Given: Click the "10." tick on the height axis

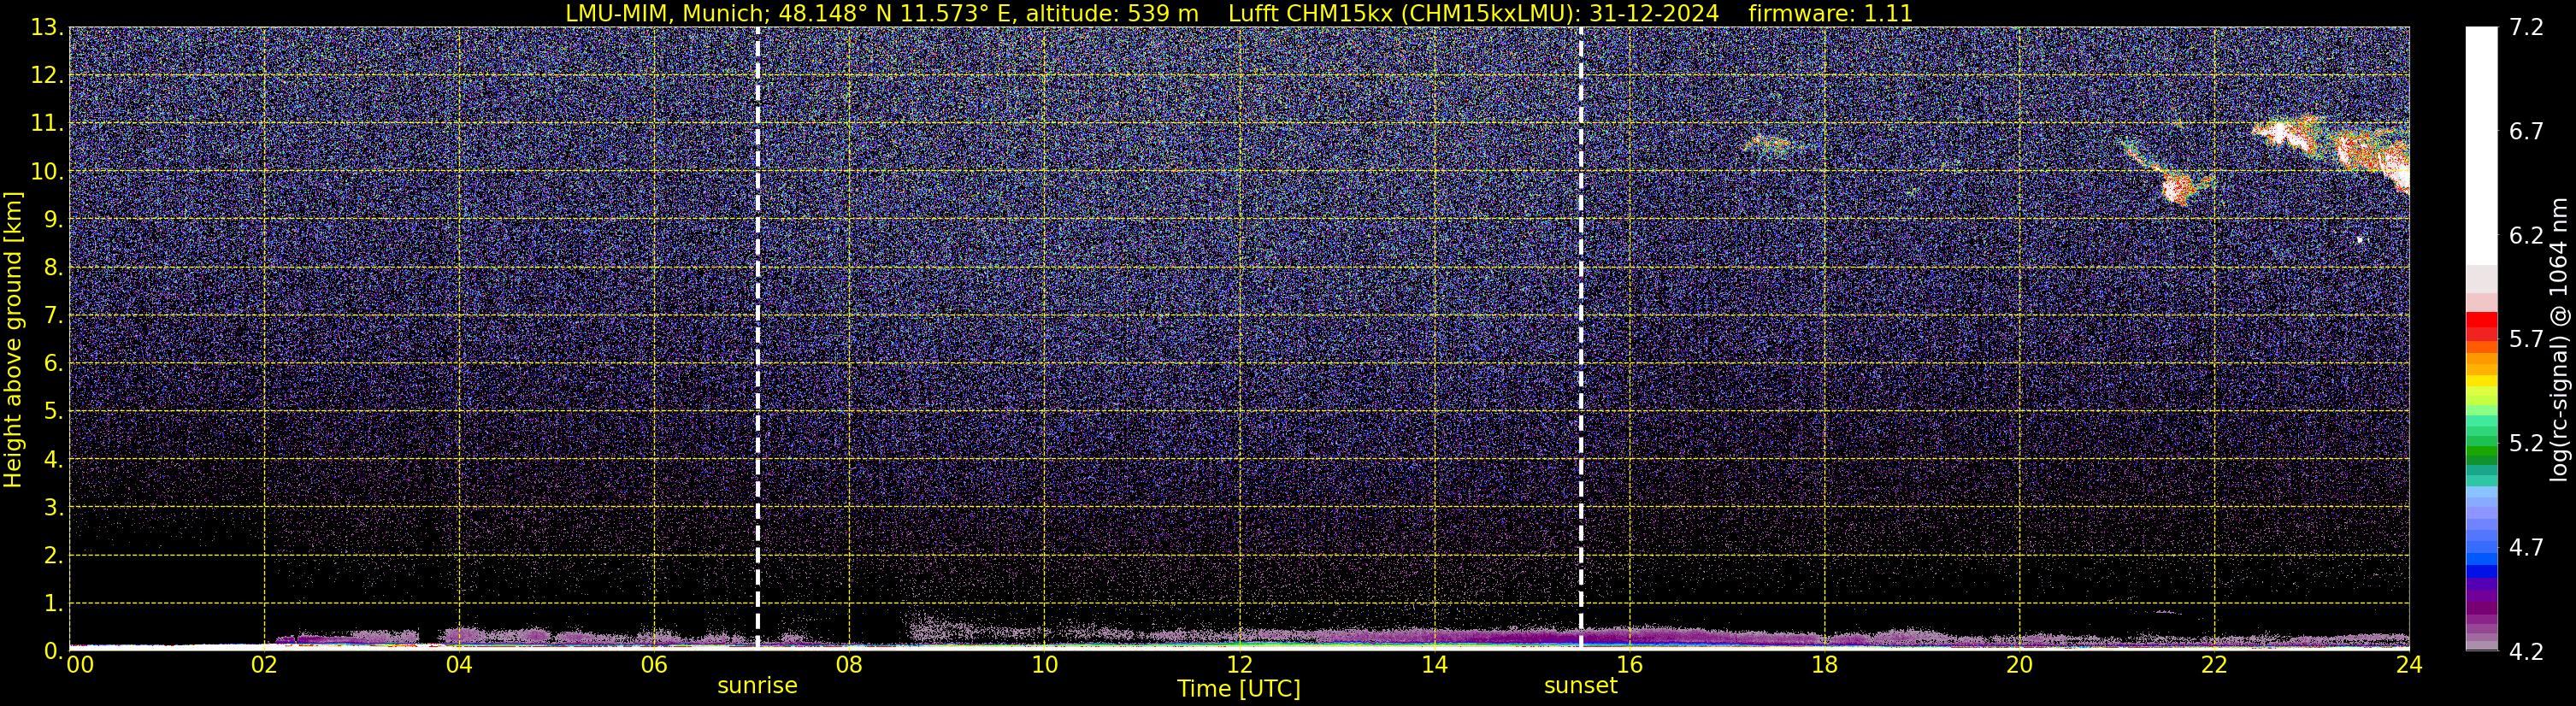Looking at the screenshot, I should [x=47, y=171].
